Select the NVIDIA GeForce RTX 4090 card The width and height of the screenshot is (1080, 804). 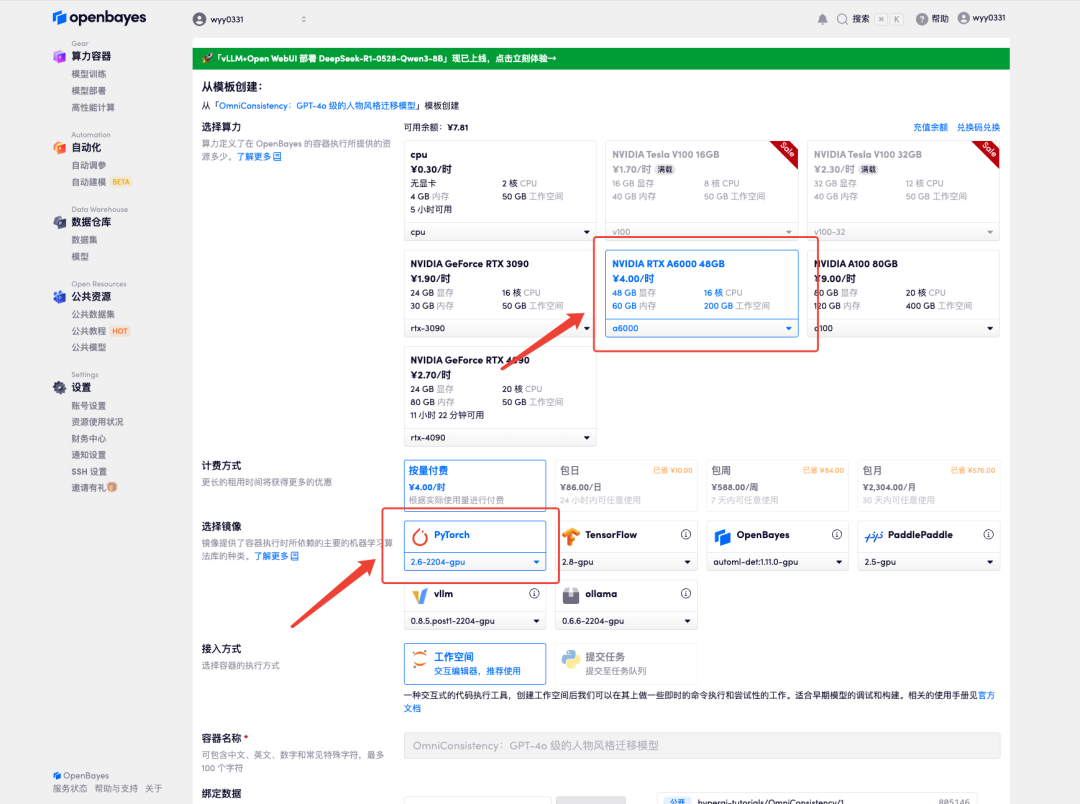(500, 397)
